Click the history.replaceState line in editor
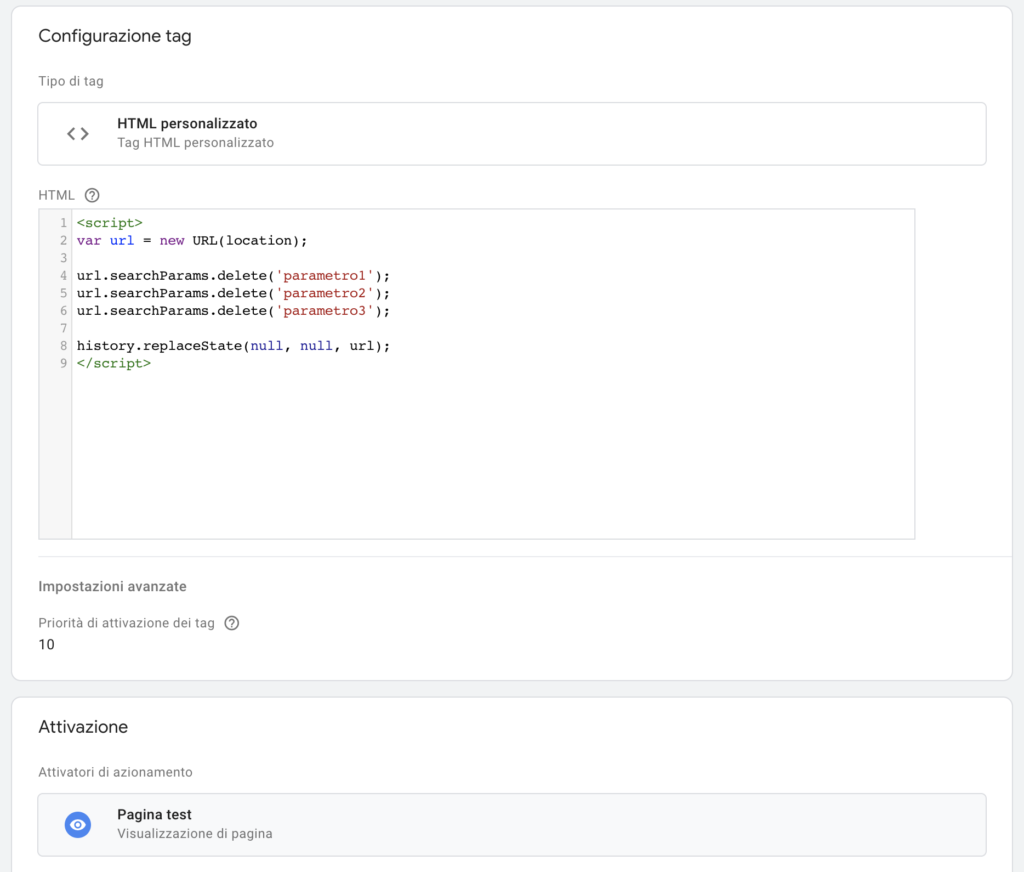This screenshot has width=1024, height=872. click(232, 346)
